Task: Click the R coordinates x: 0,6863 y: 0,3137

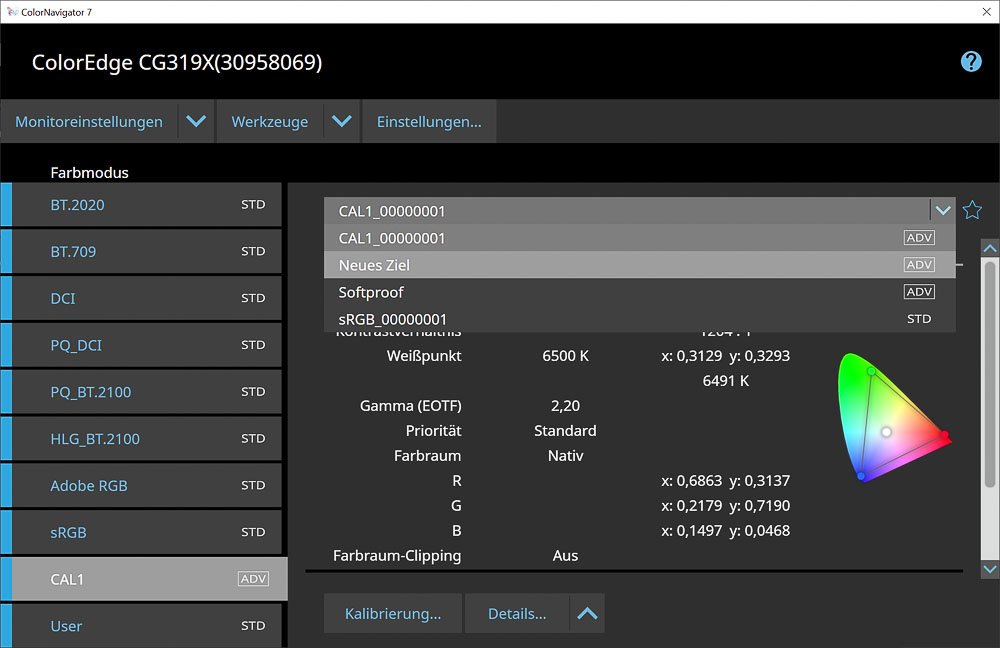Action: [725, 480]
